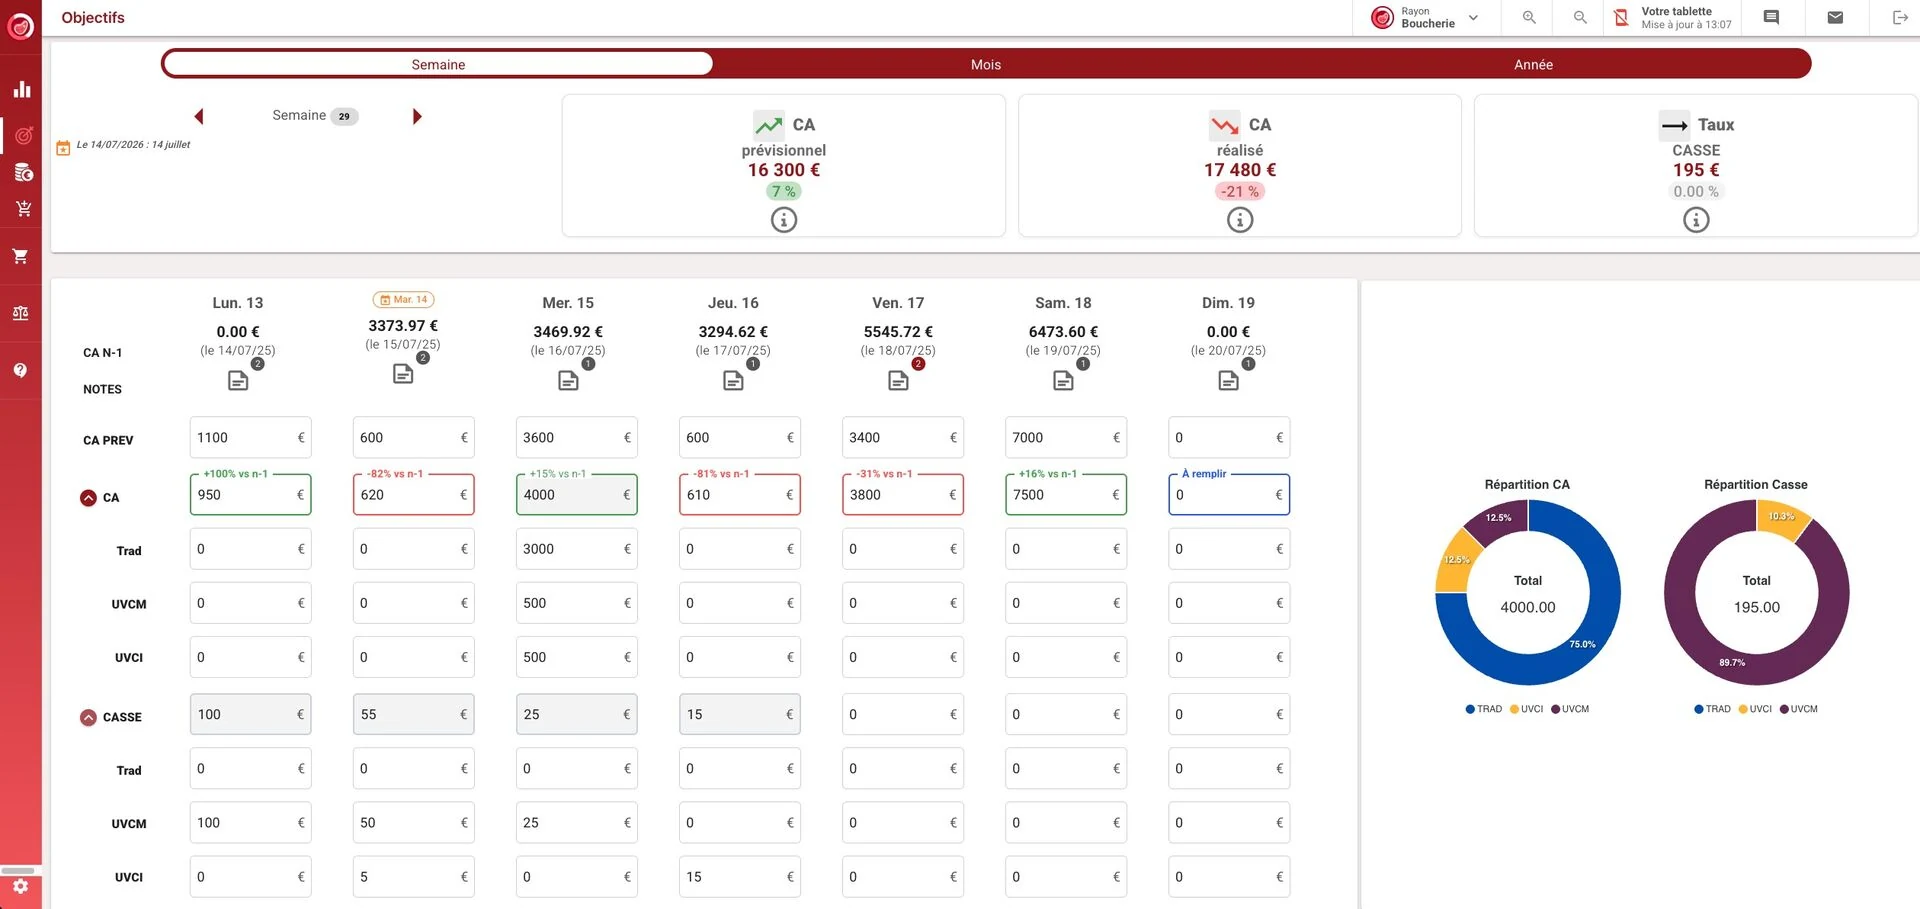Image resolution: width=1920 pixels, height=909 pixels.
Task: Open the statistics bar-chart sidebar icon
Action: 22,89
